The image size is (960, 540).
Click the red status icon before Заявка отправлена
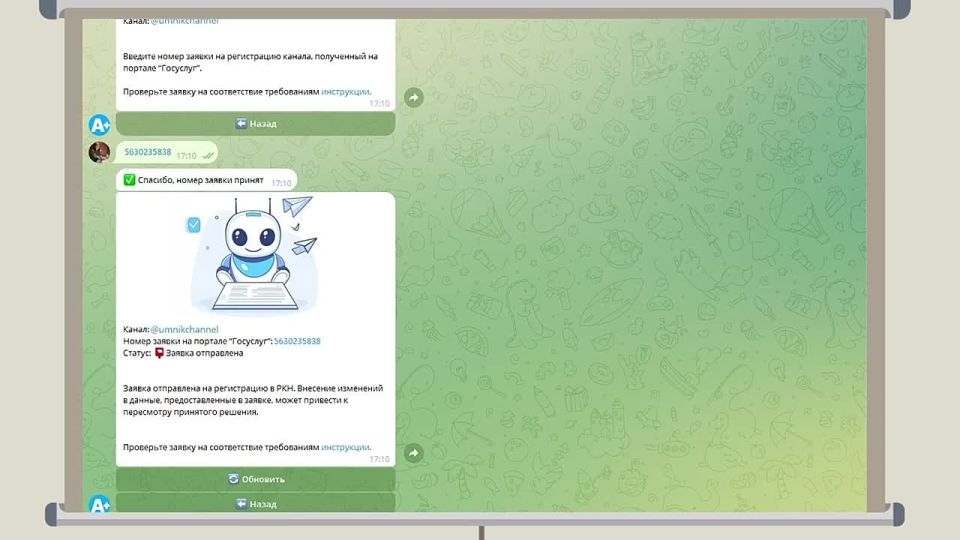159,353
